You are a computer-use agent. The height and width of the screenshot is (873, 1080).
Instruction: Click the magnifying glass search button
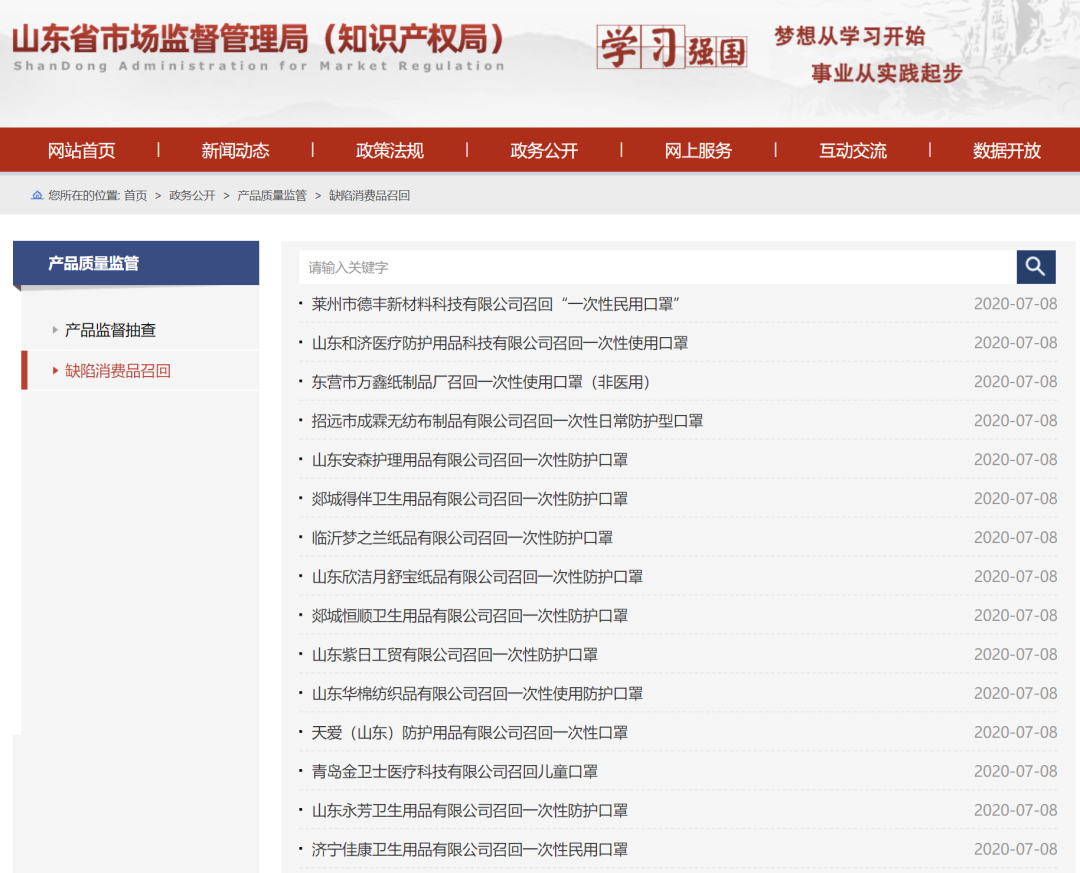pos(1036,267)
